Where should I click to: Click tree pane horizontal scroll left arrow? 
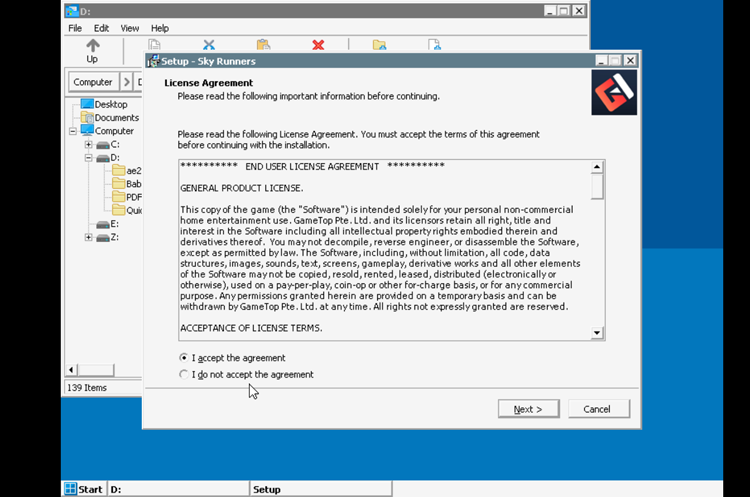pos(71,370)
